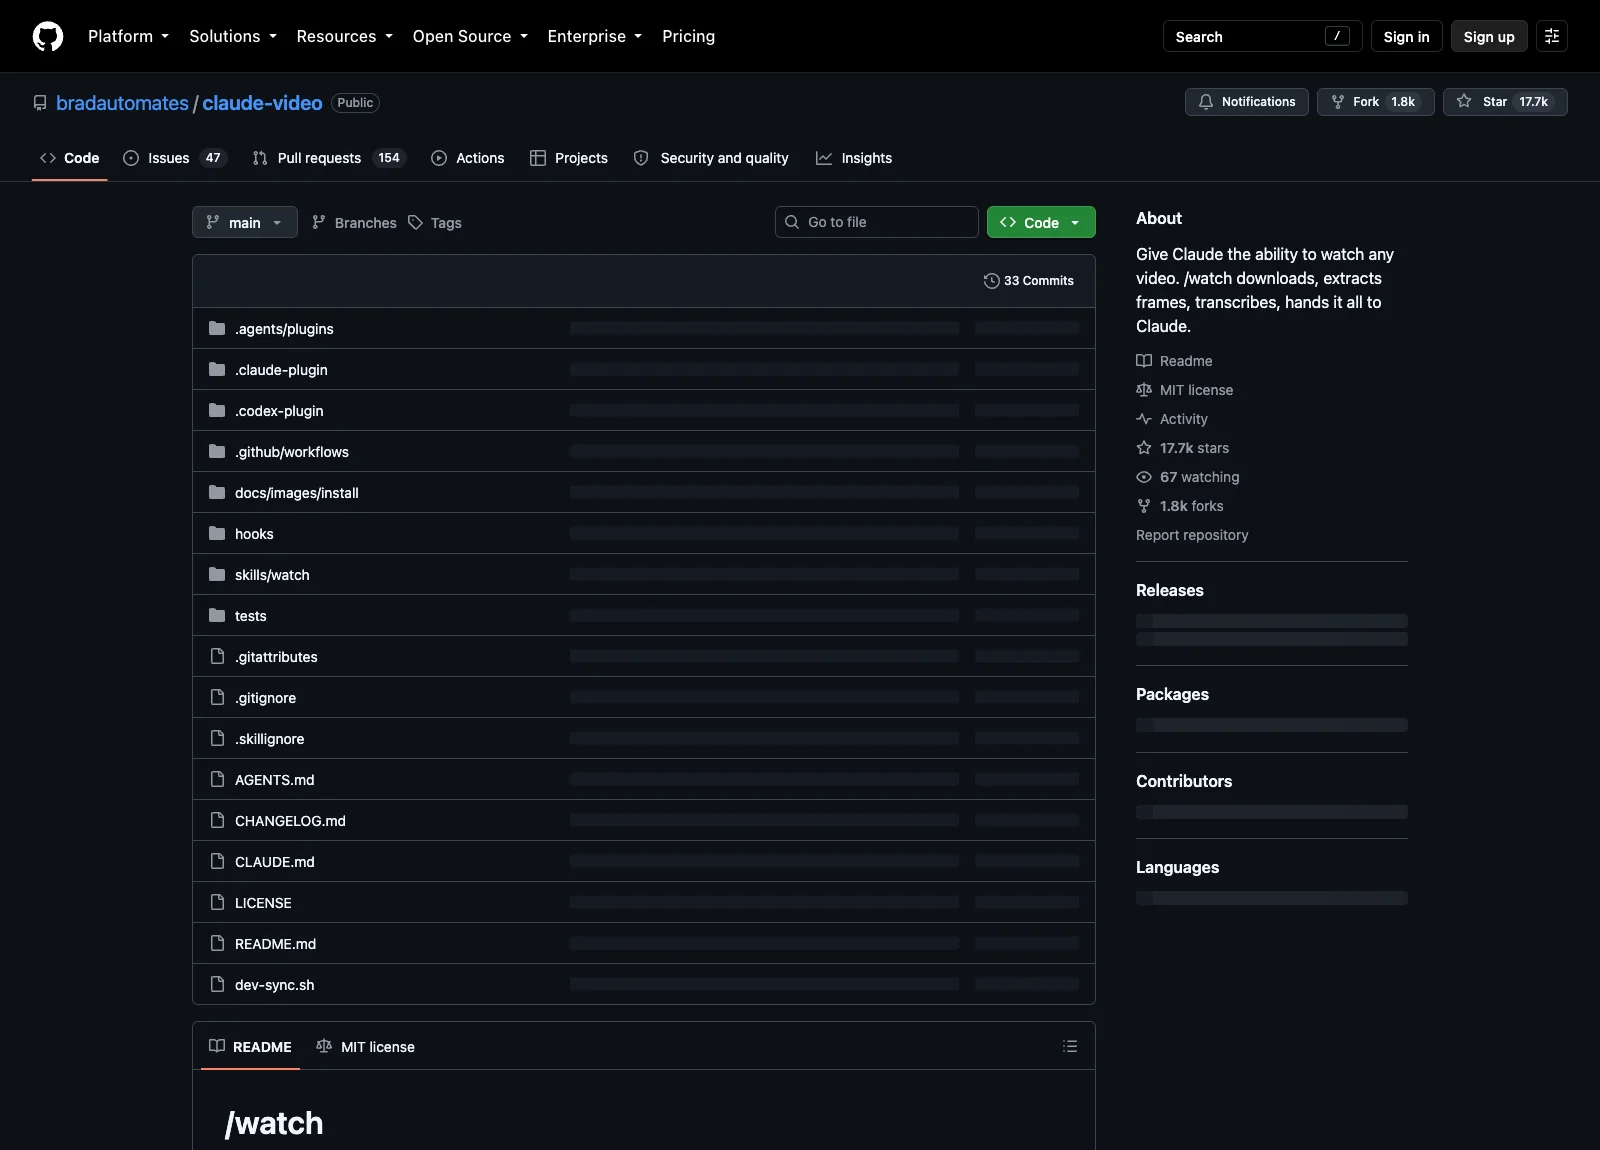
Task: Open the Insights tab
Action: [854, 158]
